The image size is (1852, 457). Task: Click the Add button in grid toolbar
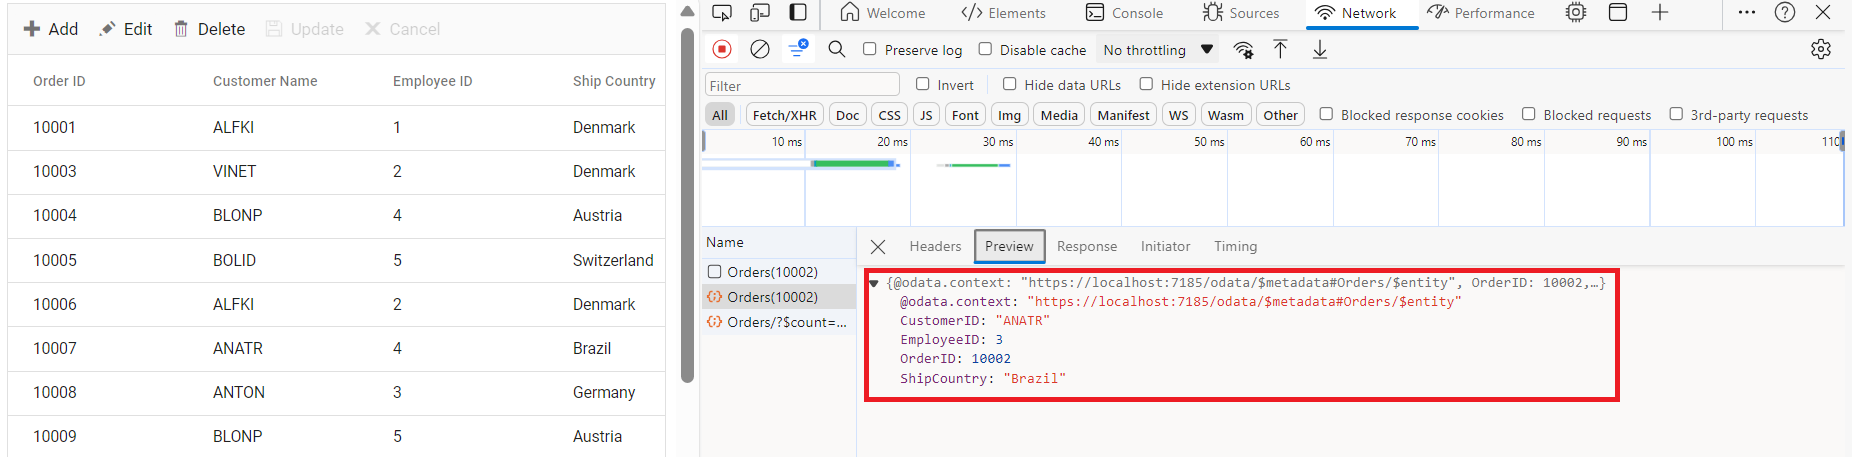click(50, 29)
